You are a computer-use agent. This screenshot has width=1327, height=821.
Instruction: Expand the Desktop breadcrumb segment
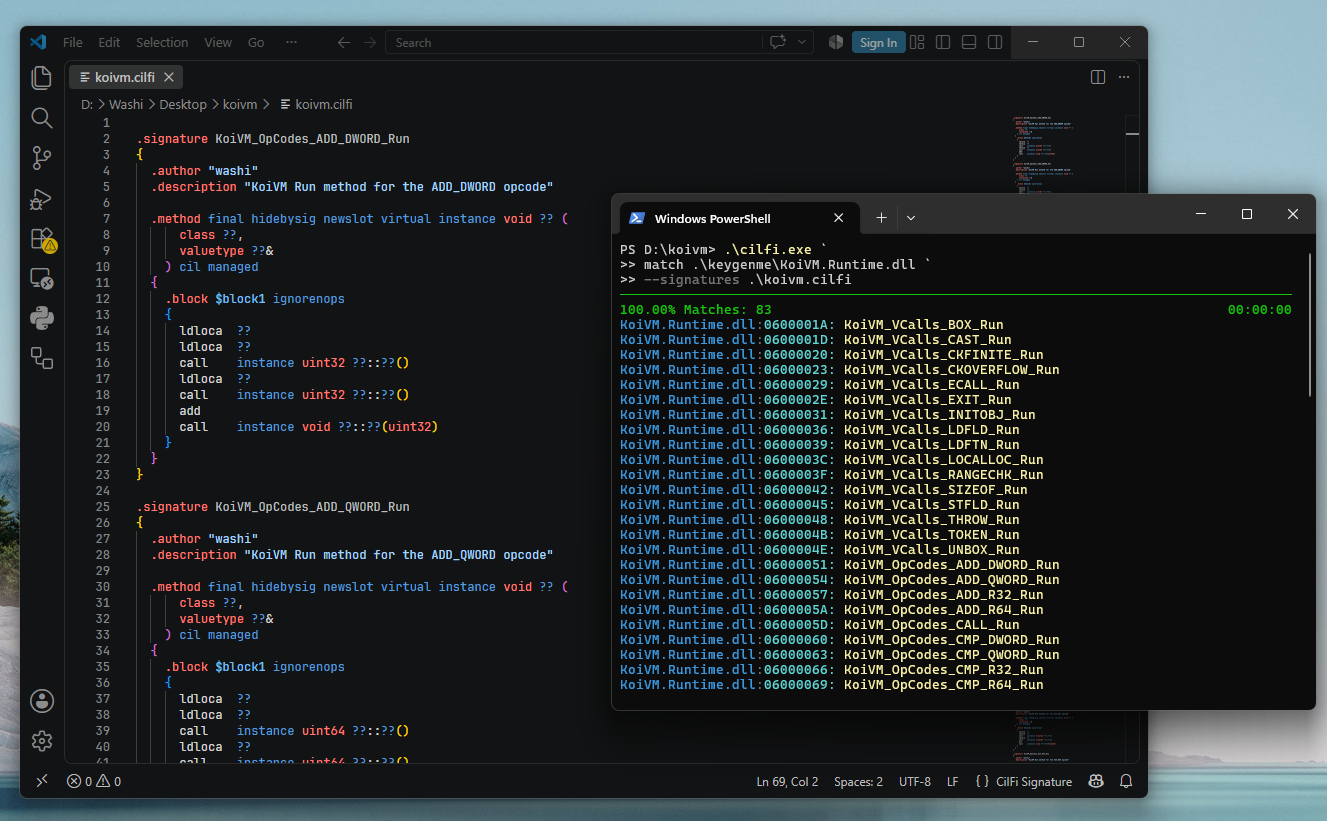pyautogui.click(x=183, y=104)
